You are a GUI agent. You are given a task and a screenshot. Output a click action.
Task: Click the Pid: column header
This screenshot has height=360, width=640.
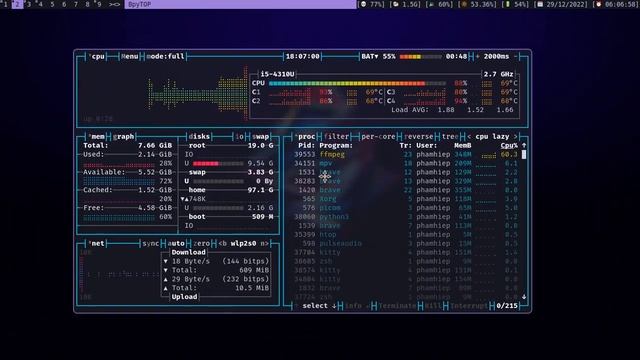306,145
